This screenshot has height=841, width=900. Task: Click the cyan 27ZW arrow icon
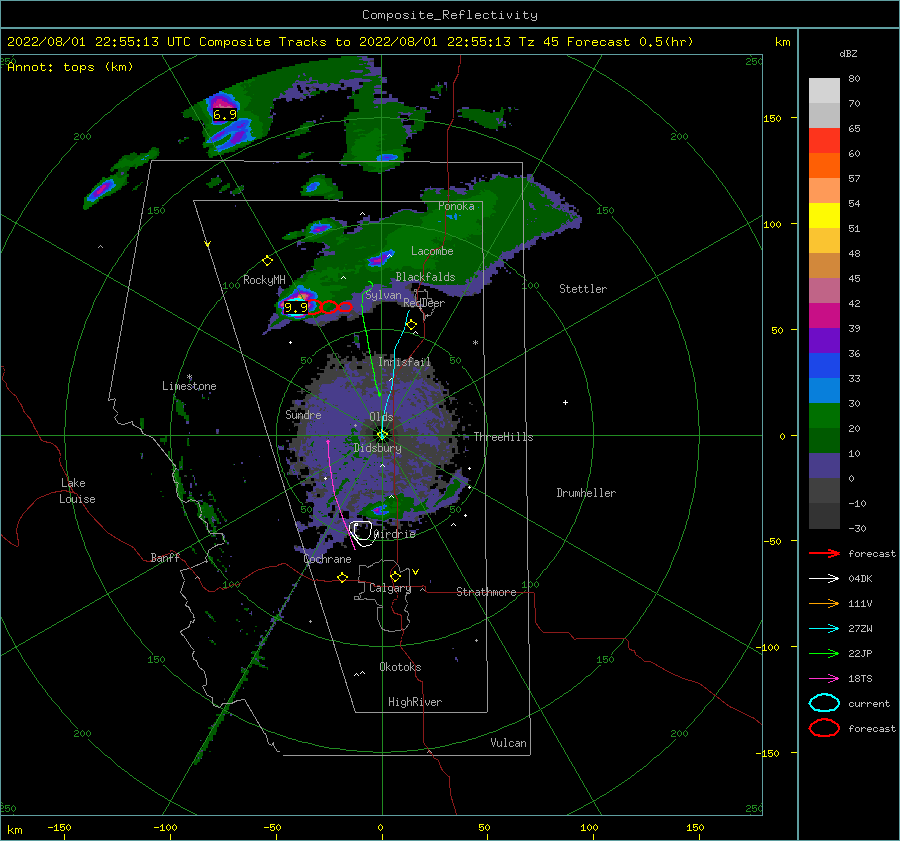pos(824,629)
